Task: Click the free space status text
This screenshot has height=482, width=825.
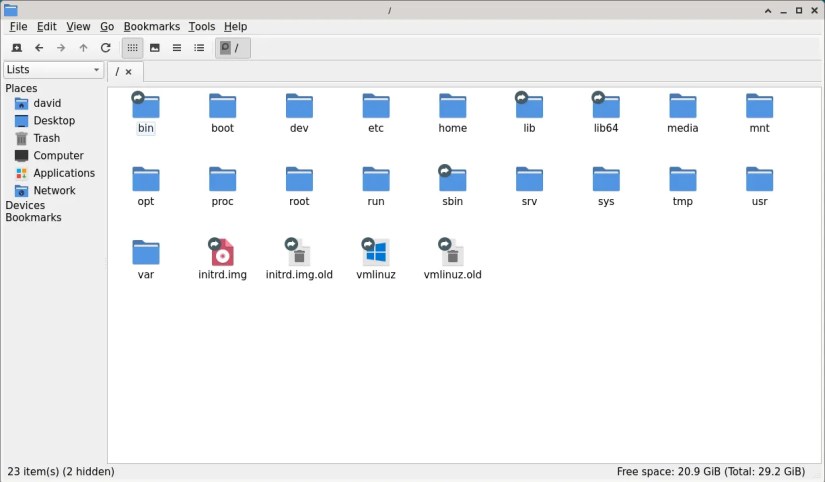Action: tap(711, 471)
